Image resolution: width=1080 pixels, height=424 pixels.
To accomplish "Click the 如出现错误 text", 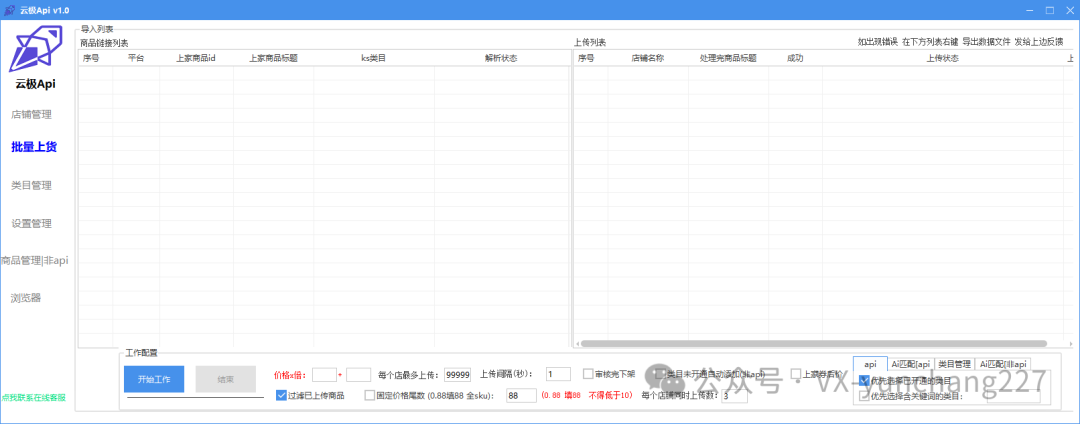I will pos(878,42).
